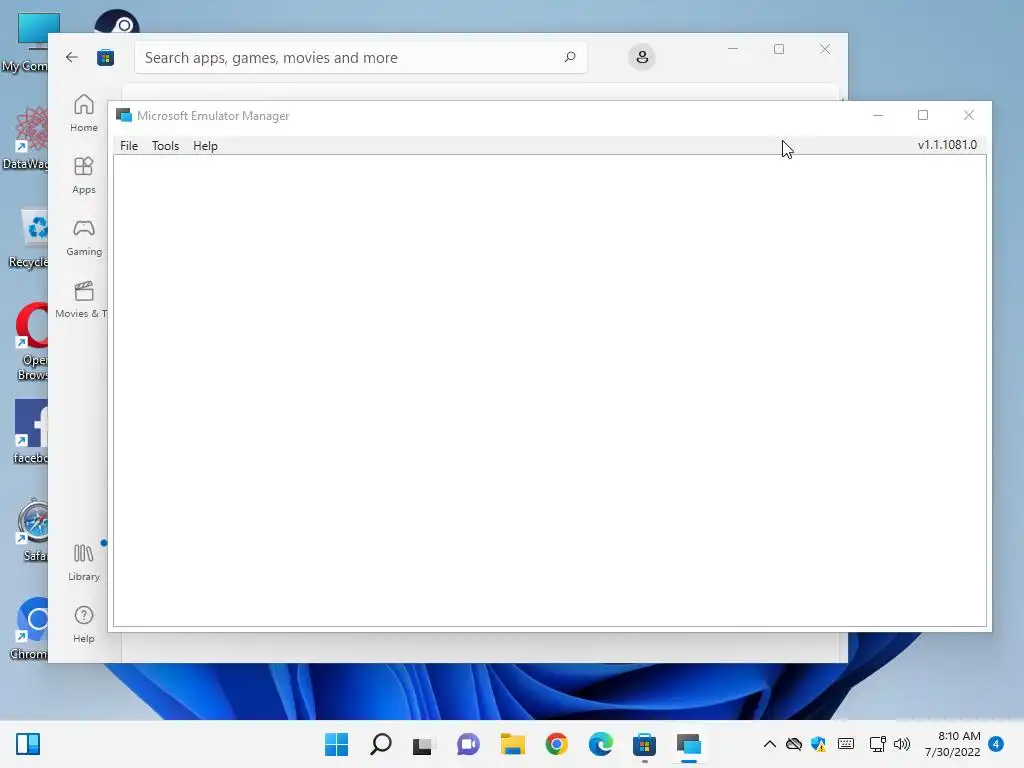
Task: Open Help in Microsoft Store sidebar
Action: click(x=84, y=624)
